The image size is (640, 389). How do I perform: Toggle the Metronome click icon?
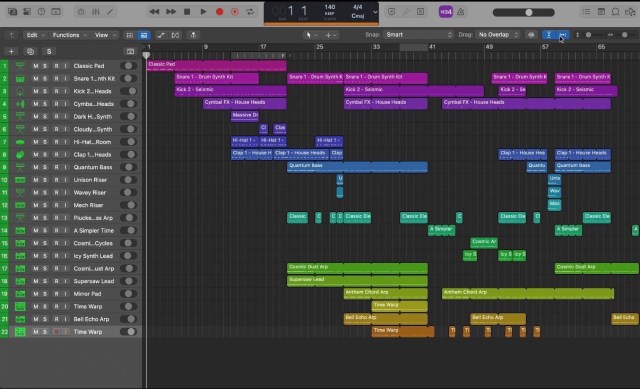pyautogui.click(x=461, y=12)
